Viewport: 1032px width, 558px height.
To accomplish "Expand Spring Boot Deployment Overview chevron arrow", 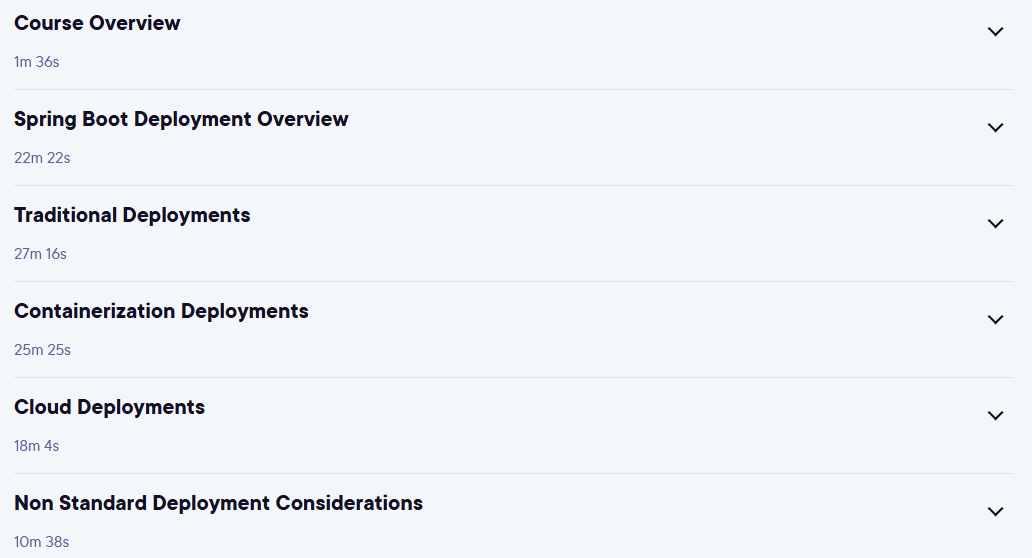I will [995, 128].
